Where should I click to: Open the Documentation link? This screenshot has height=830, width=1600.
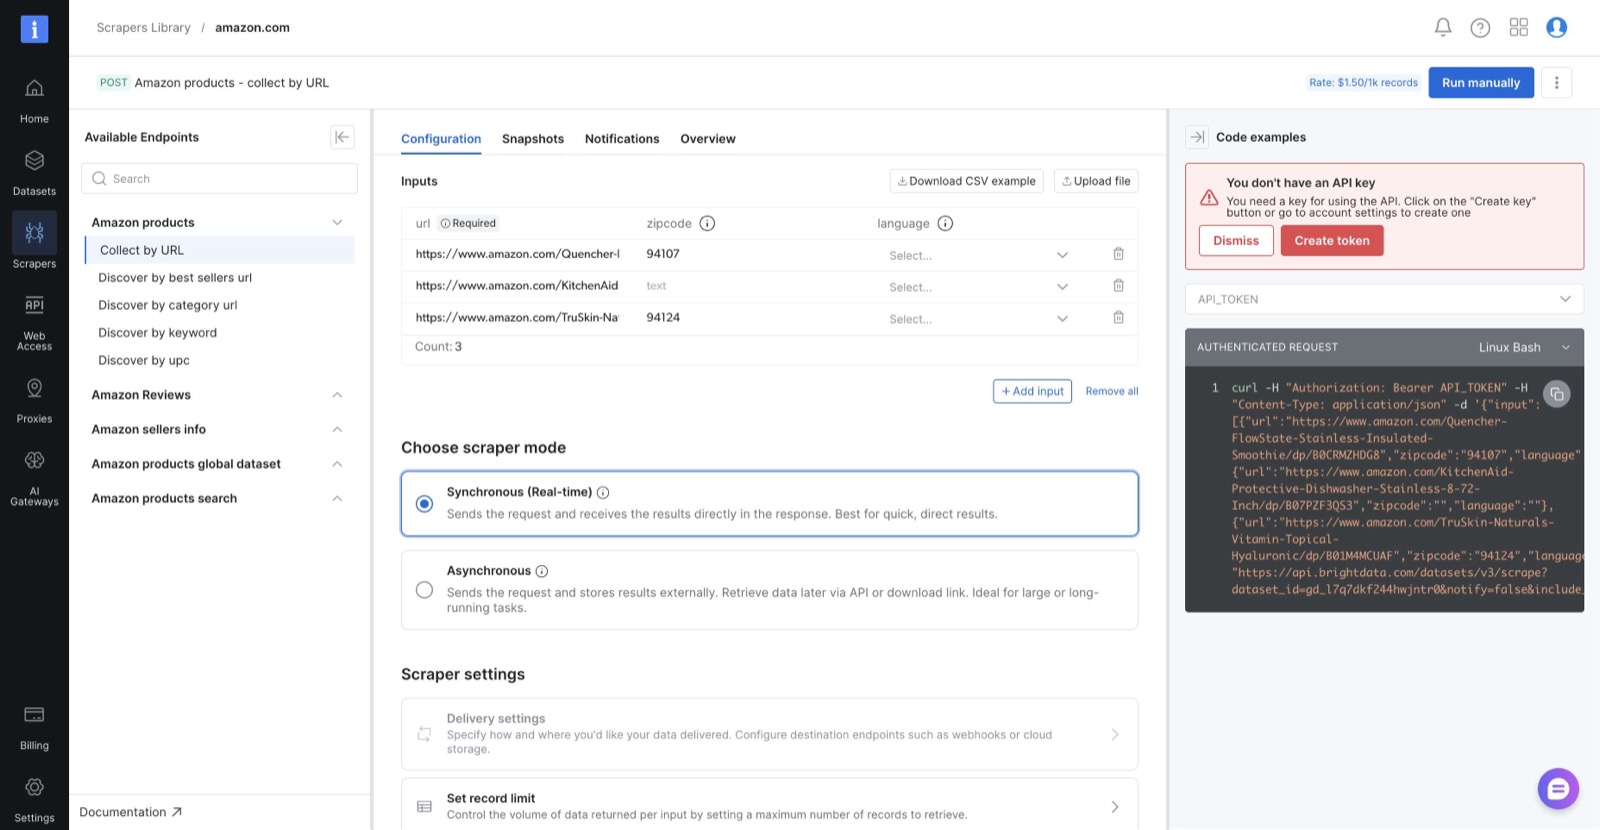130,812
